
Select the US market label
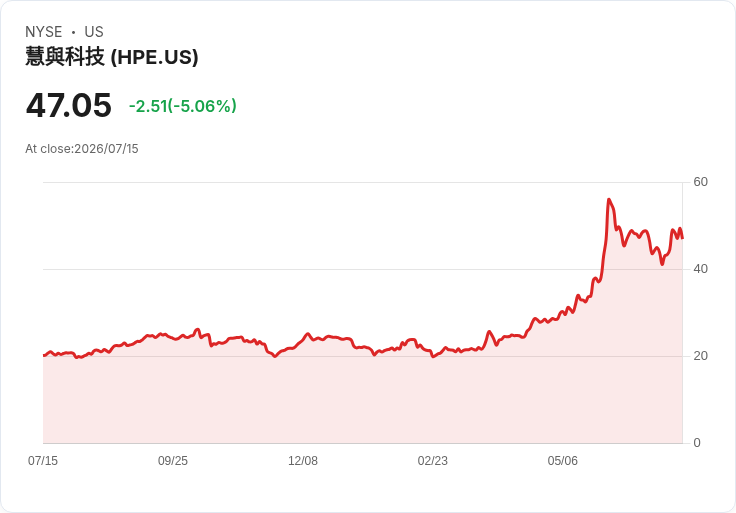(x=94, y=32)
